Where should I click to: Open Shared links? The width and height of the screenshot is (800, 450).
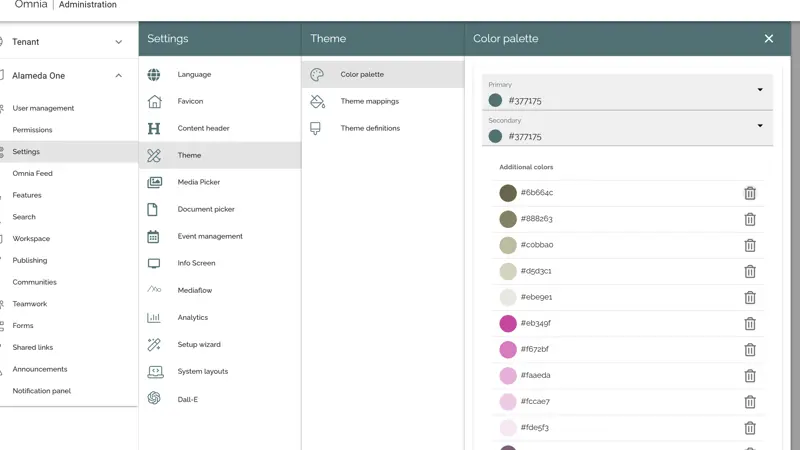pos(33,347)
